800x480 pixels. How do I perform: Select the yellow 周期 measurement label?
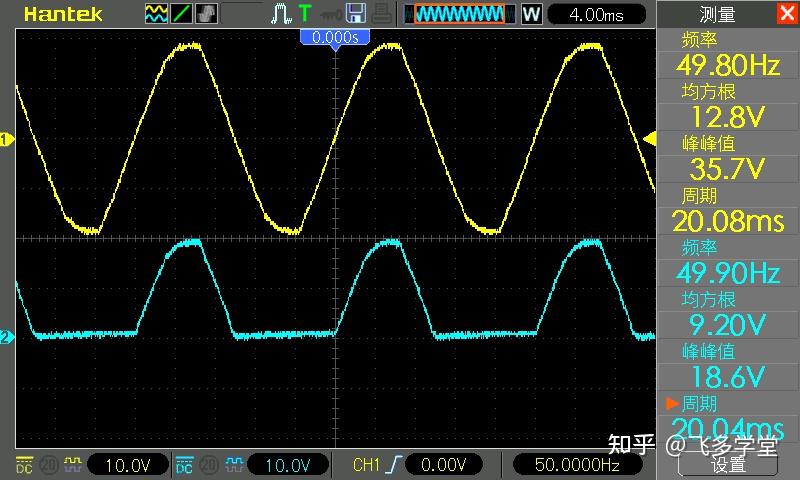[699, 195]
